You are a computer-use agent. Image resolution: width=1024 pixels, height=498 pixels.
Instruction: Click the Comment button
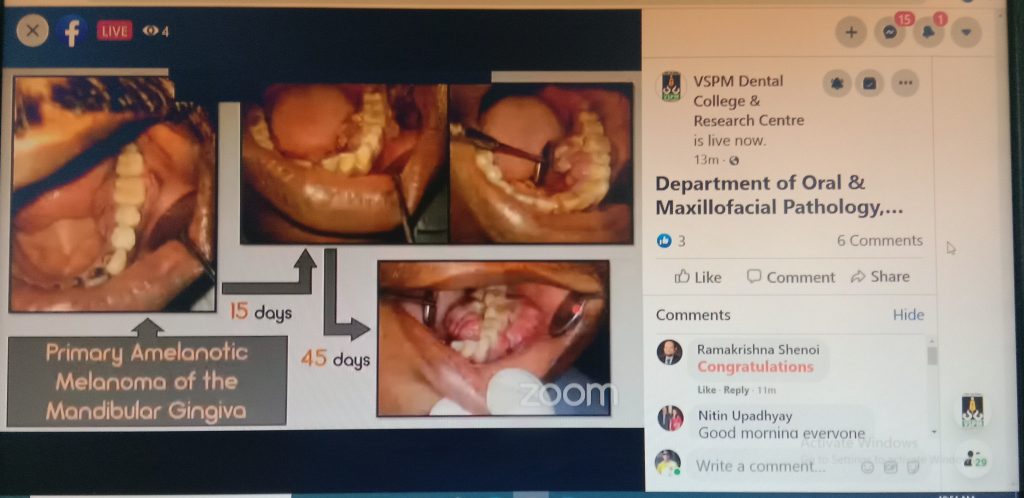coord(791,277)
